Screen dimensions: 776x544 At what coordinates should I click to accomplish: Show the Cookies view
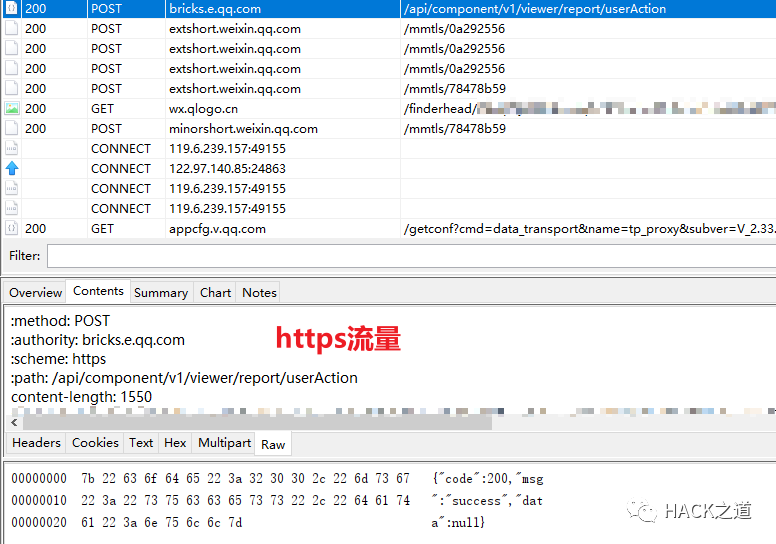click(x=95, y=443)
